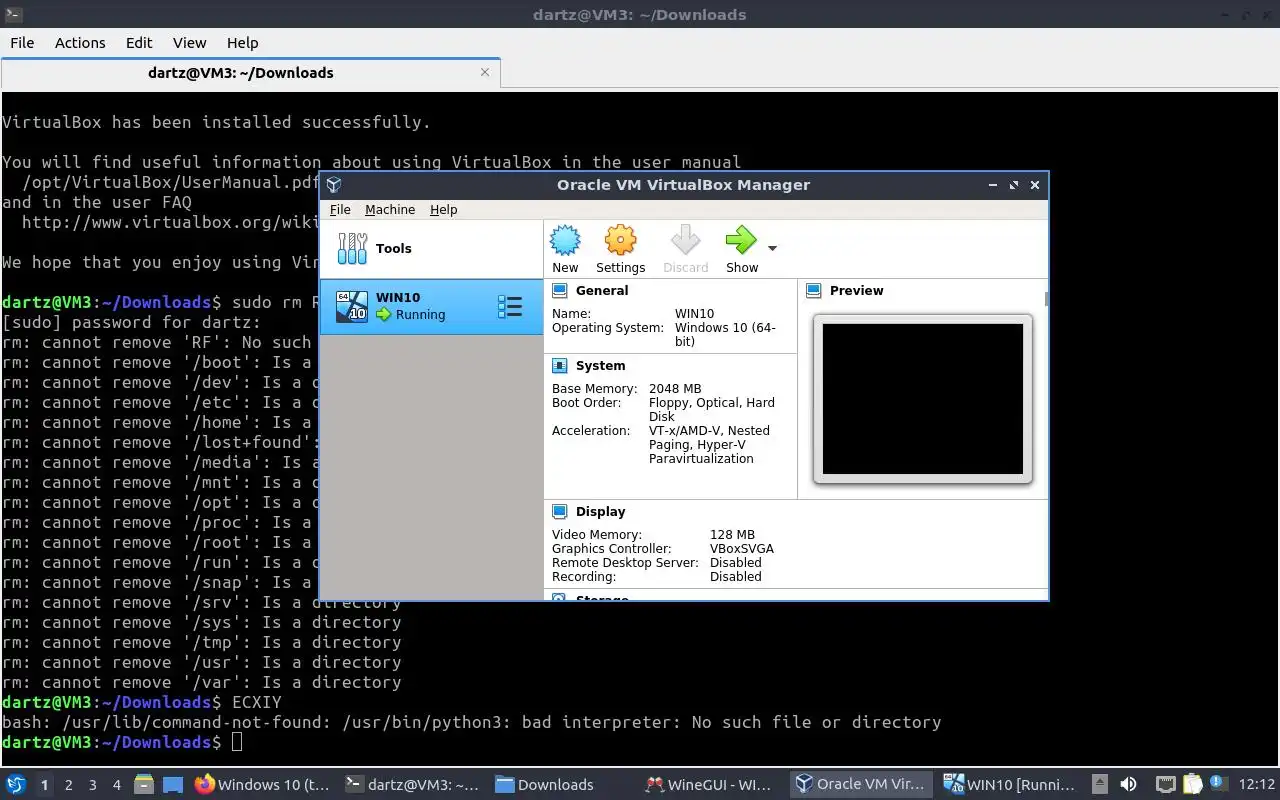Image resolution: width=1280 pixels, height=800 pixels.
Task: Click the Preview heading text
Action: 856,291
